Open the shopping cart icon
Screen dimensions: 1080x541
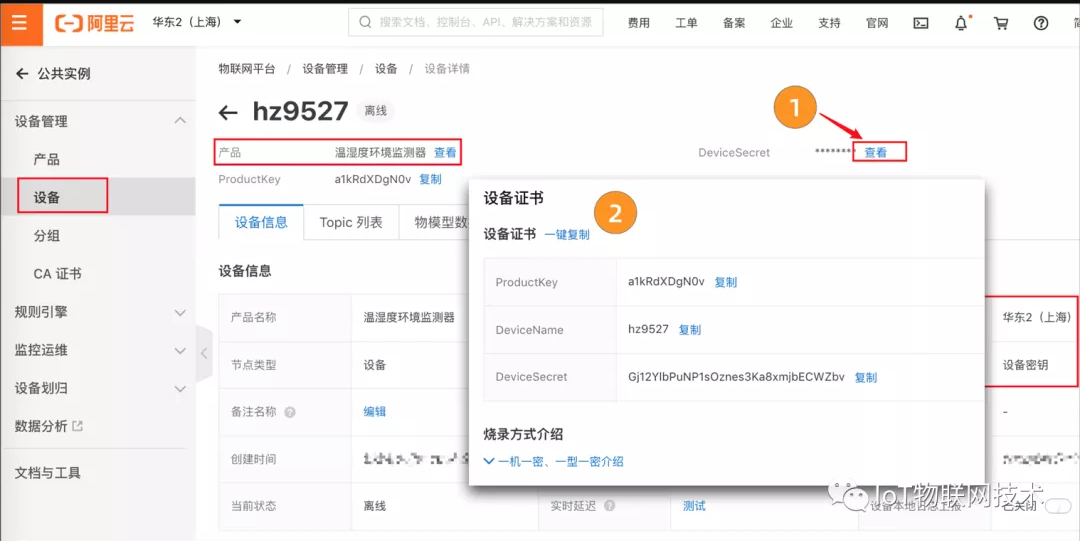point(1001,23)
